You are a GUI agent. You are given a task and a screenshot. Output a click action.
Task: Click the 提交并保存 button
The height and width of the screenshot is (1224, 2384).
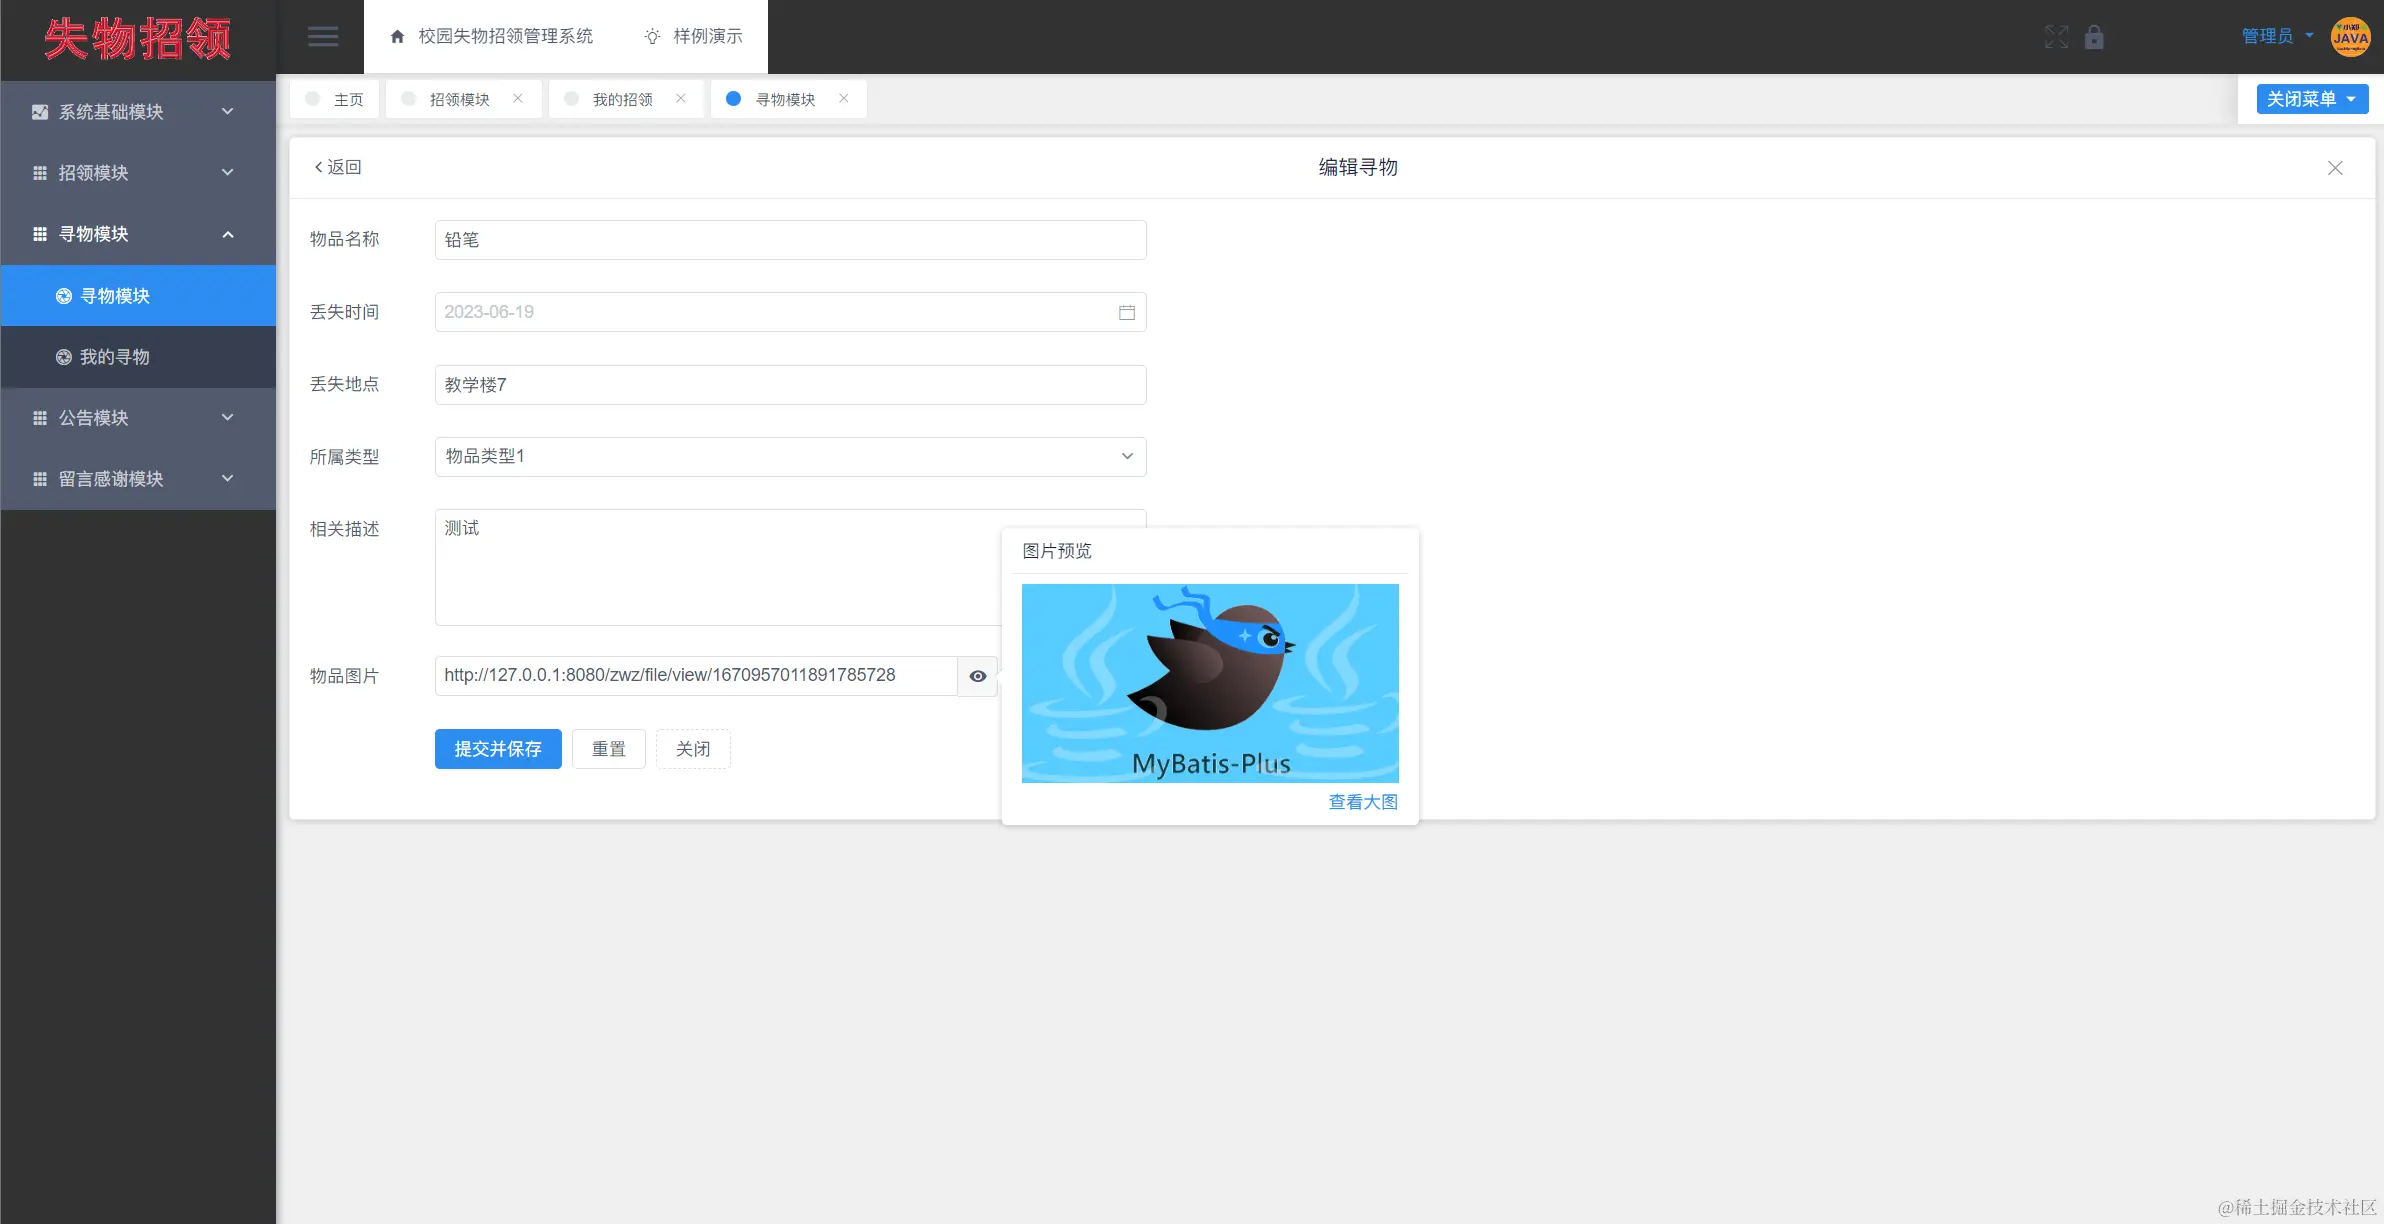(498, 749)
